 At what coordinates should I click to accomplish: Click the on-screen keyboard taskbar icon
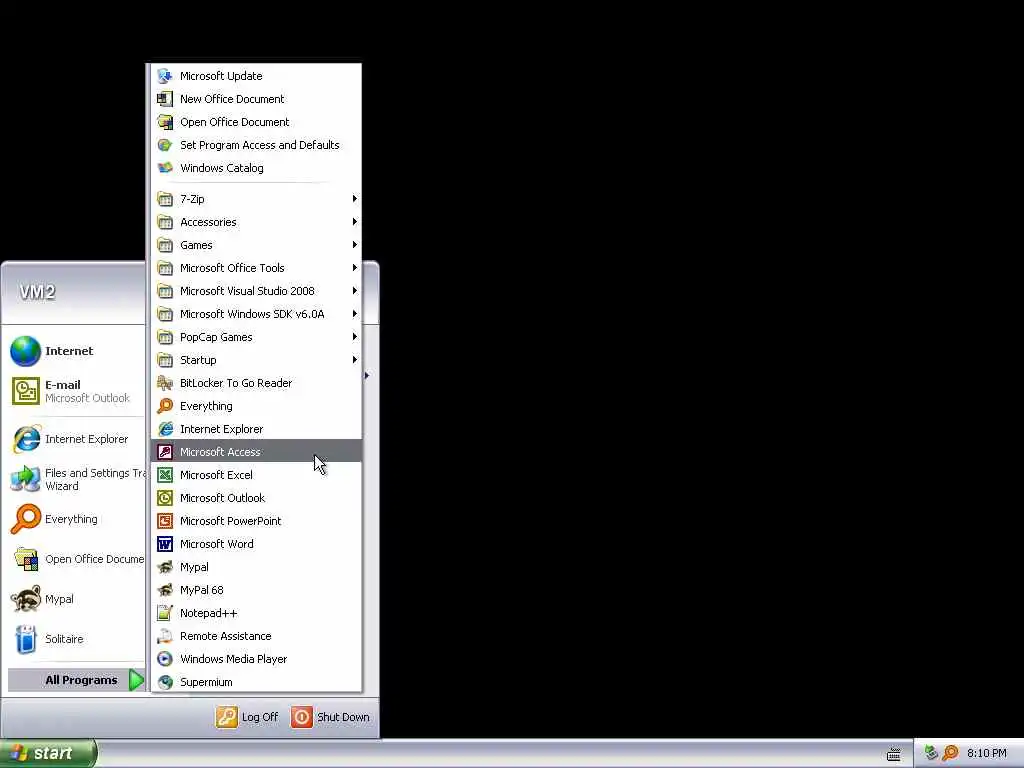(893, 754)
